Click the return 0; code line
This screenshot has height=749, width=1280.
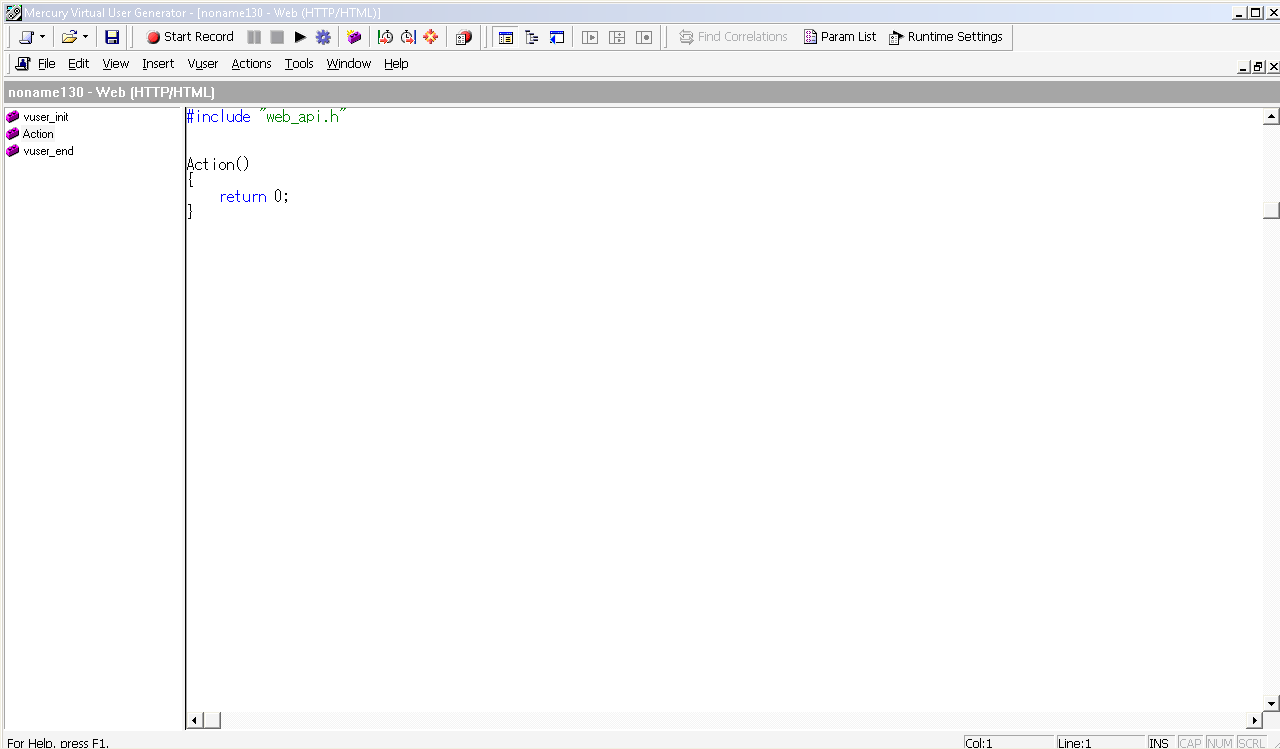(254, 197)
